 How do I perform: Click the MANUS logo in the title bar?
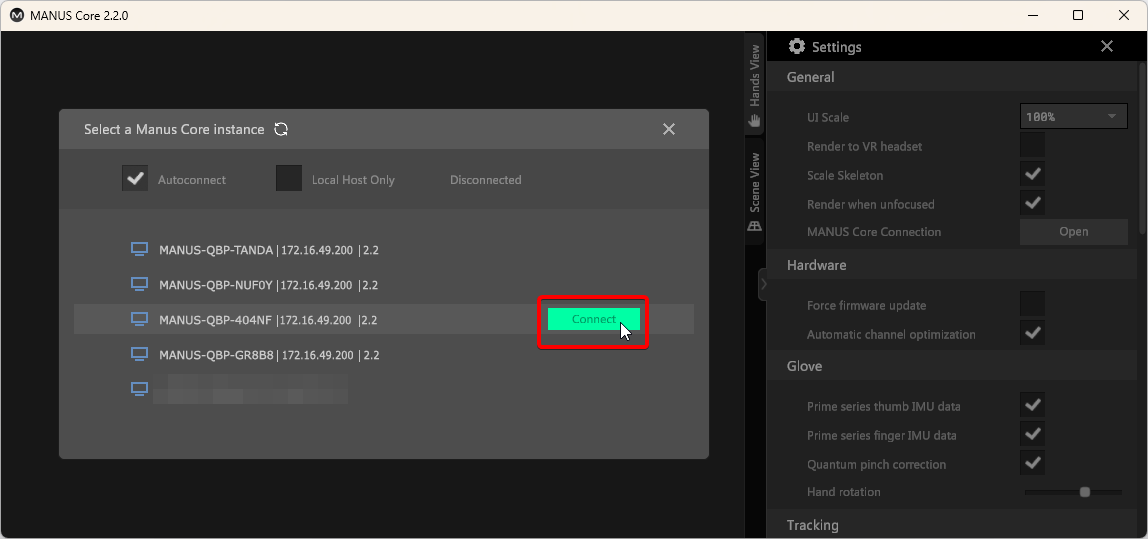coord(16,15)
